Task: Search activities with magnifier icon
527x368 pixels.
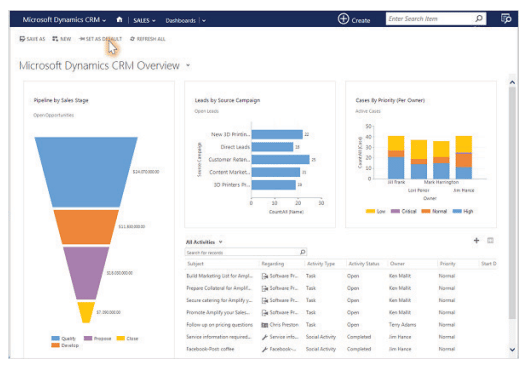Action: pos(302,252)
